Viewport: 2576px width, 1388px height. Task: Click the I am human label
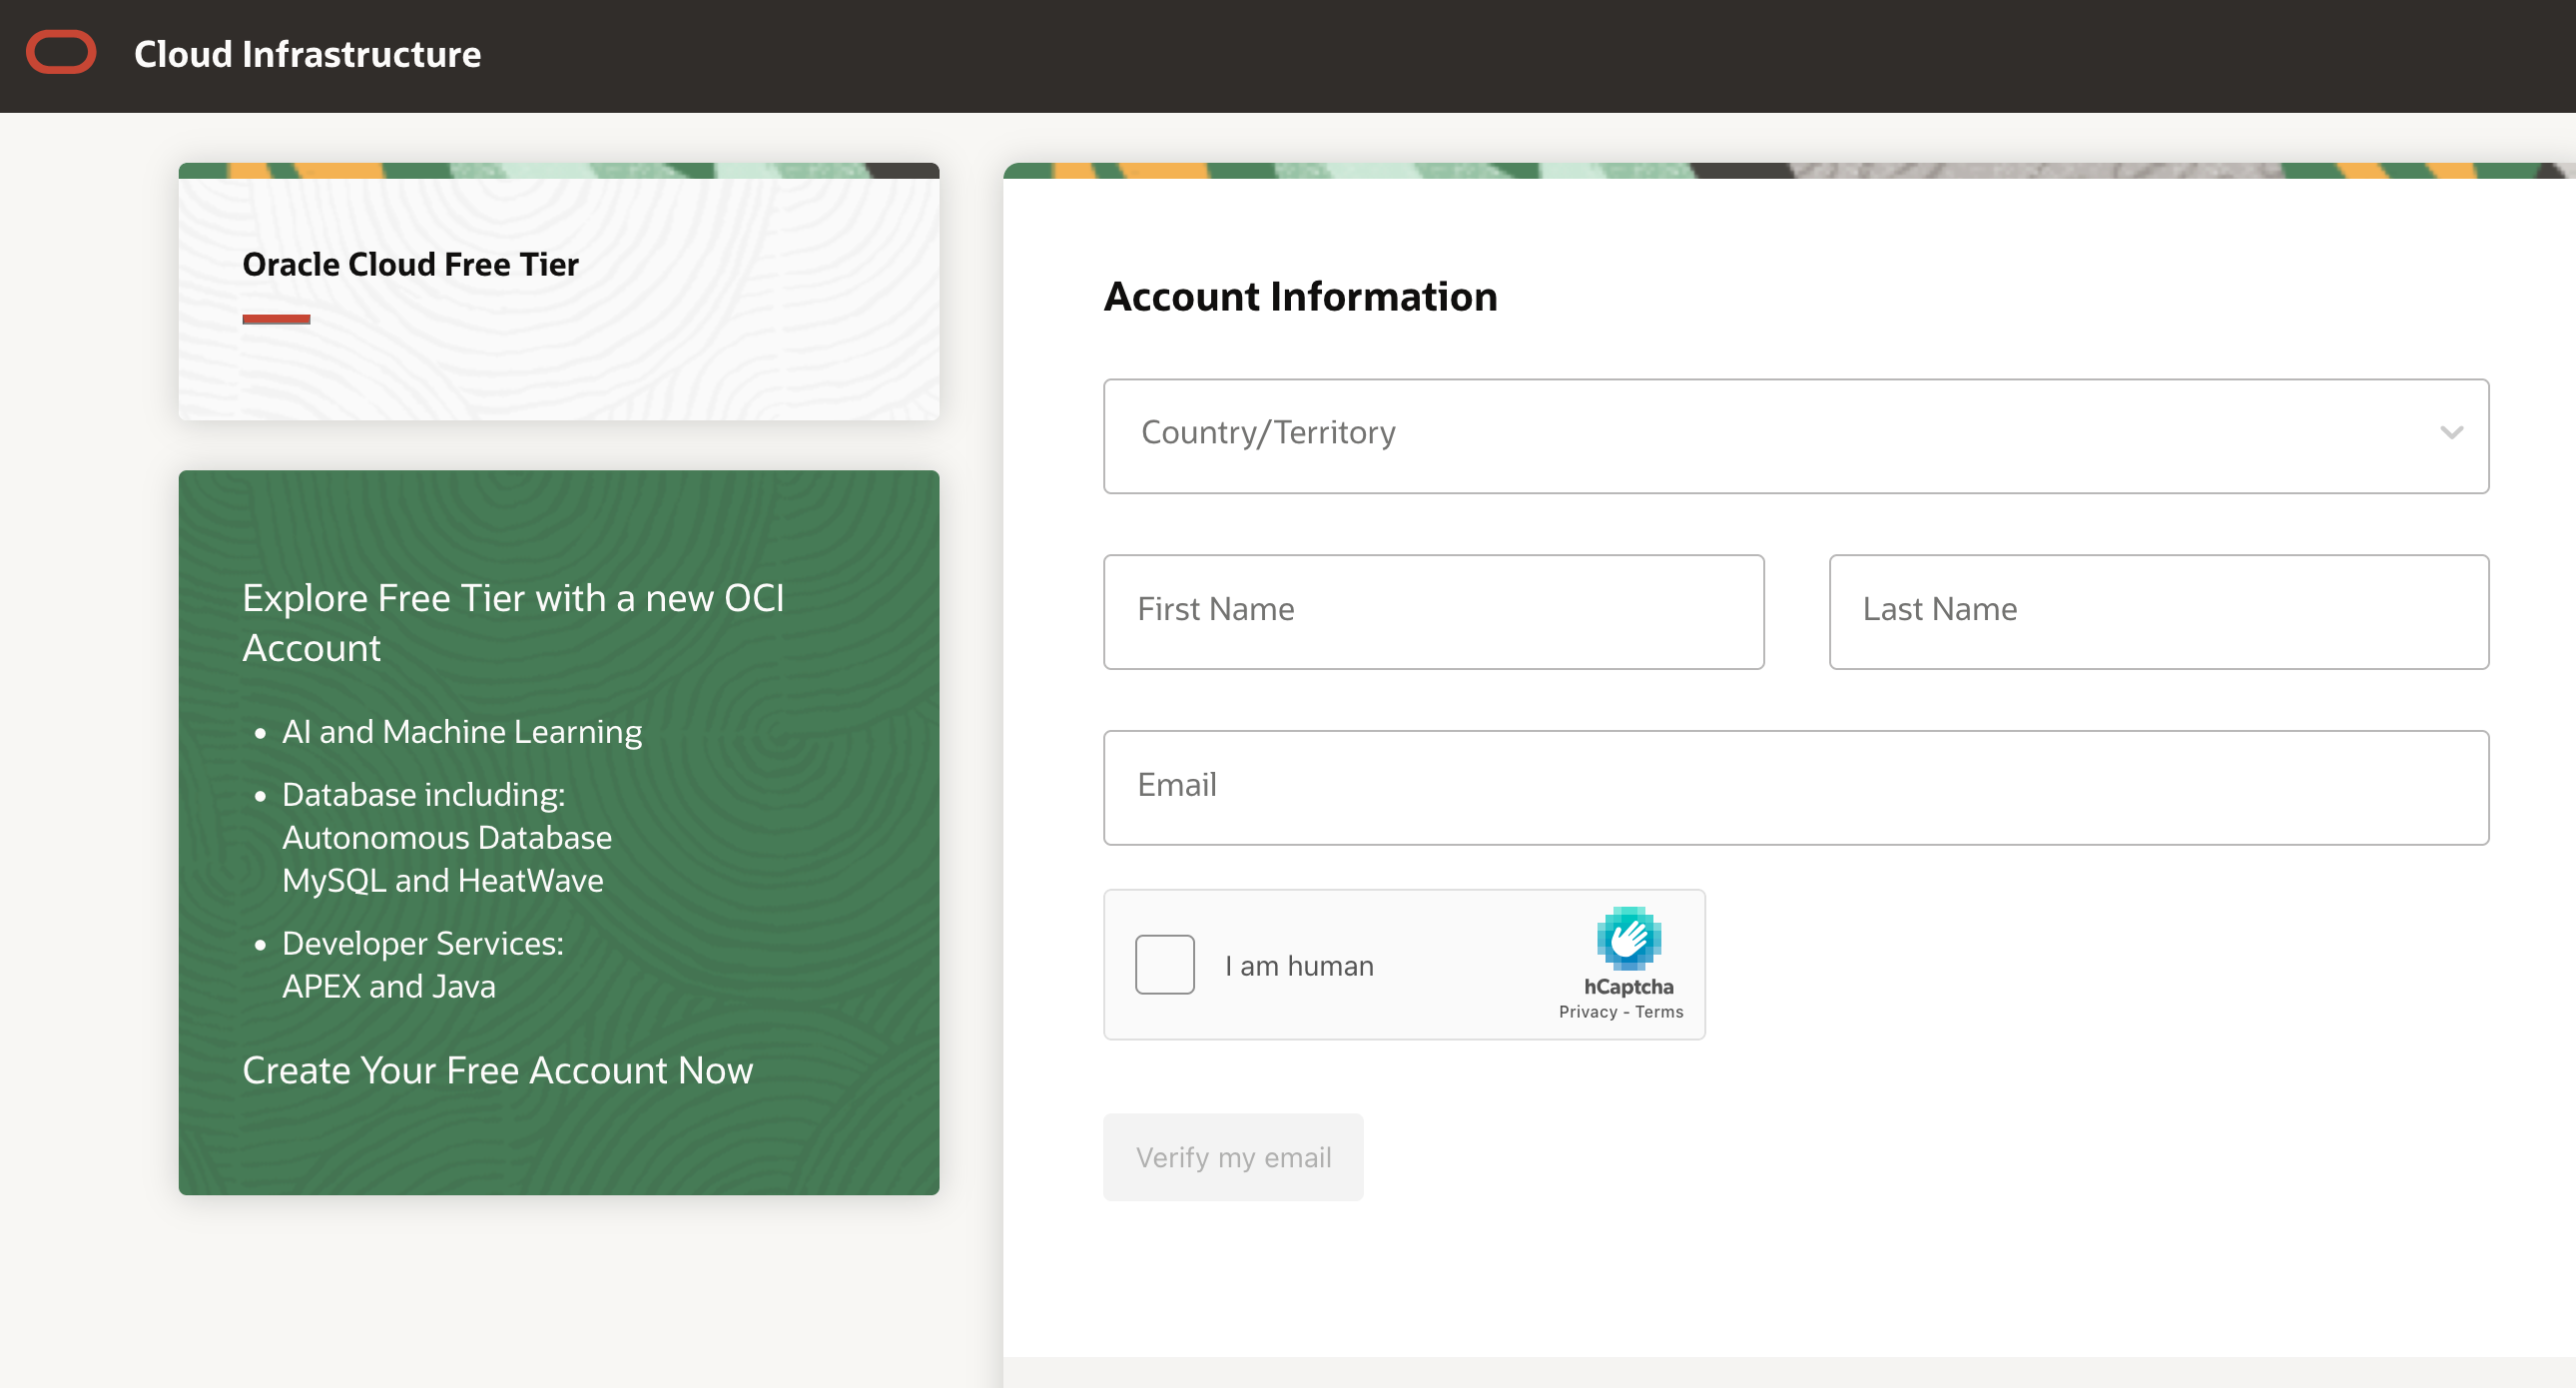(1299, 966)
